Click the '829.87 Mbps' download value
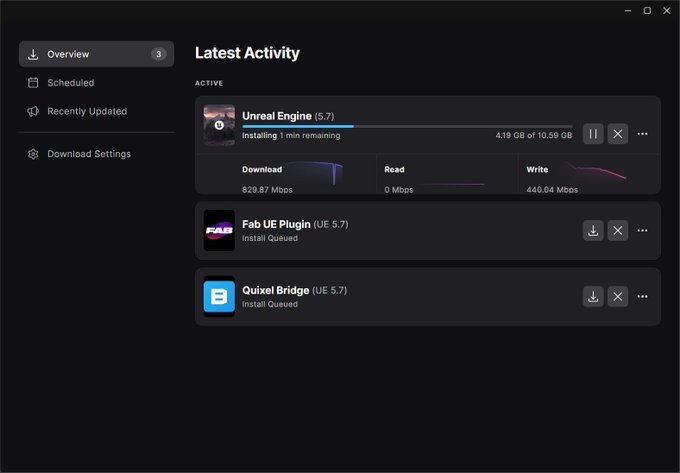The image size is (680, 473). (267, 189)
